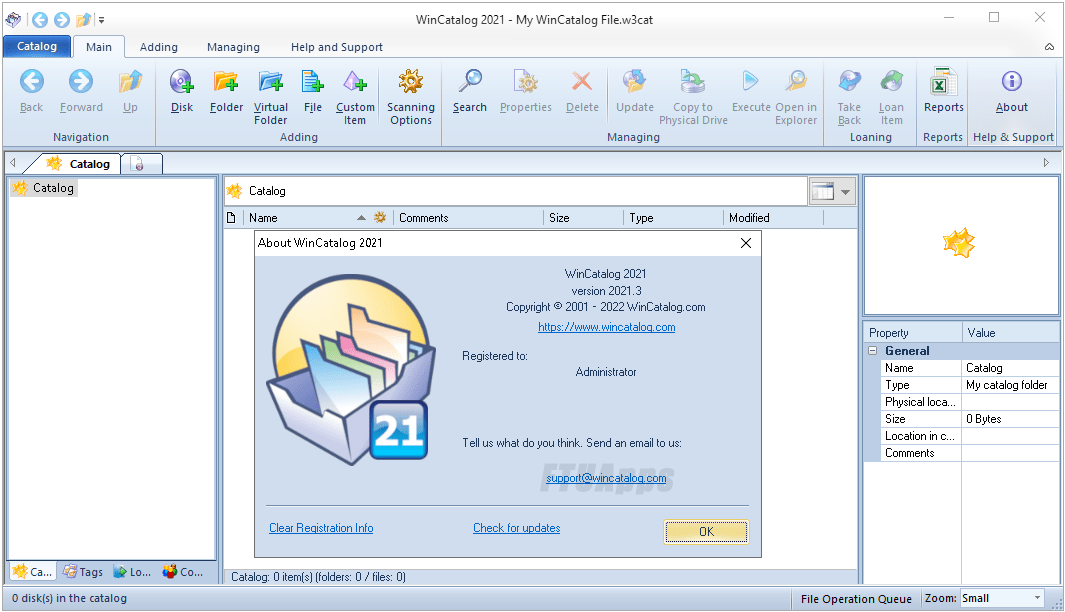The image size is (1065, 612).
Task: Select the Lo... bottom panel tab
Action: (132, 572)
